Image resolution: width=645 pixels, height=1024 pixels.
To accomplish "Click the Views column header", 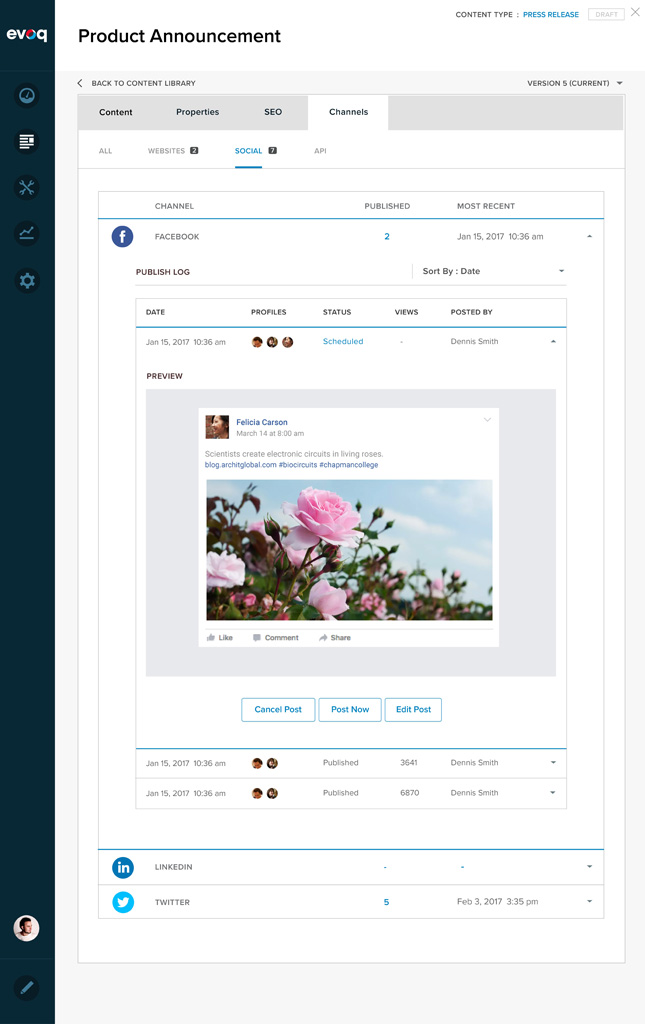I will coord(406,312).
